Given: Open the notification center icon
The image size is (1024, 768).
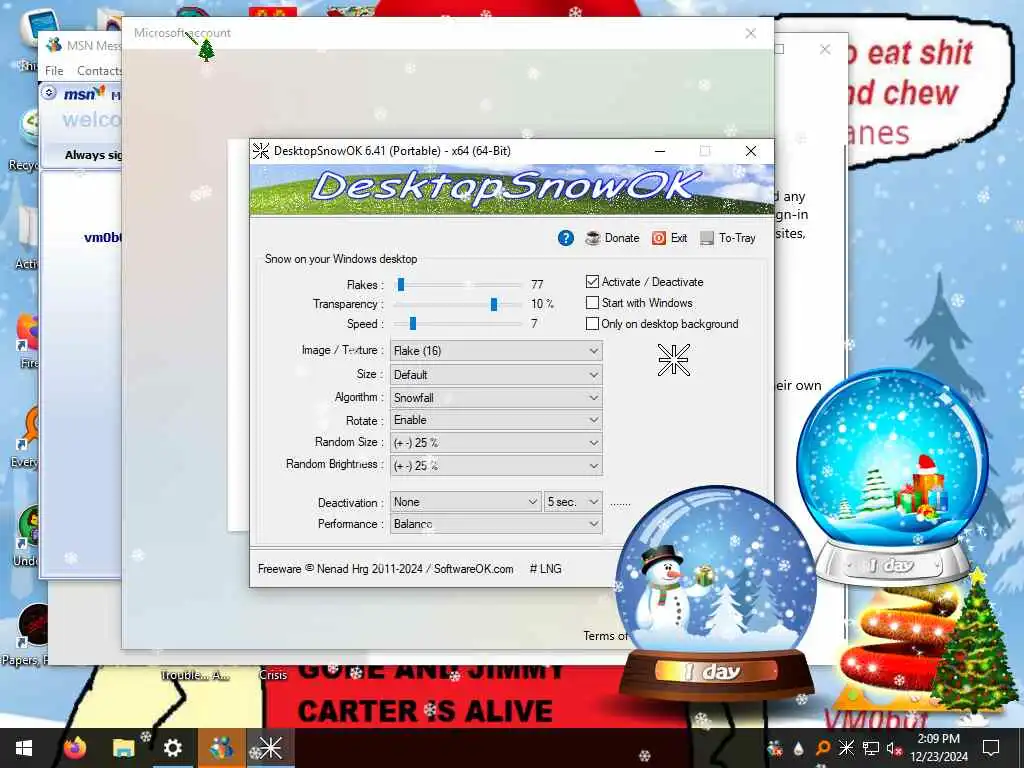Looking at the screenshot, I should 991,748.
